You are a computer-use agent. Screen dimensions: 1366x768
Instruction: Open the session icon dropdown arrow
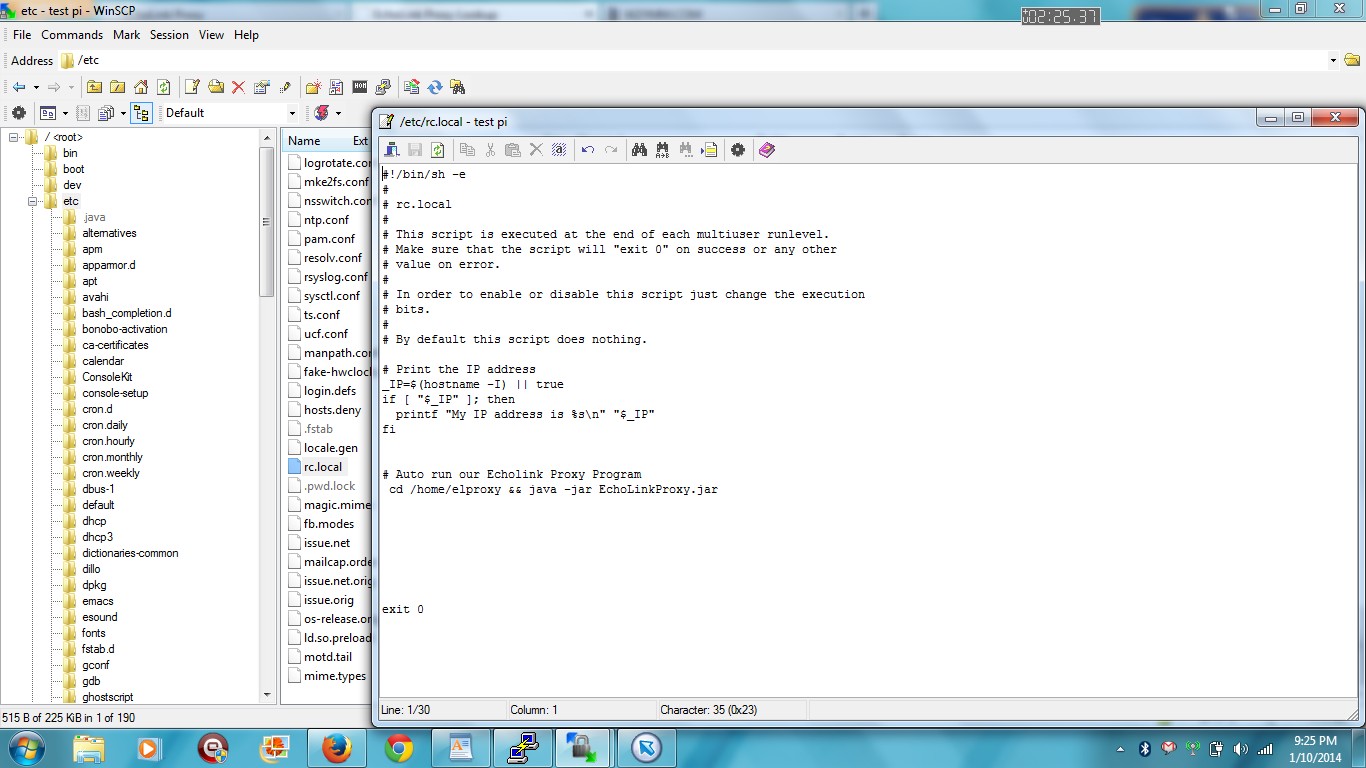point(338,113)
